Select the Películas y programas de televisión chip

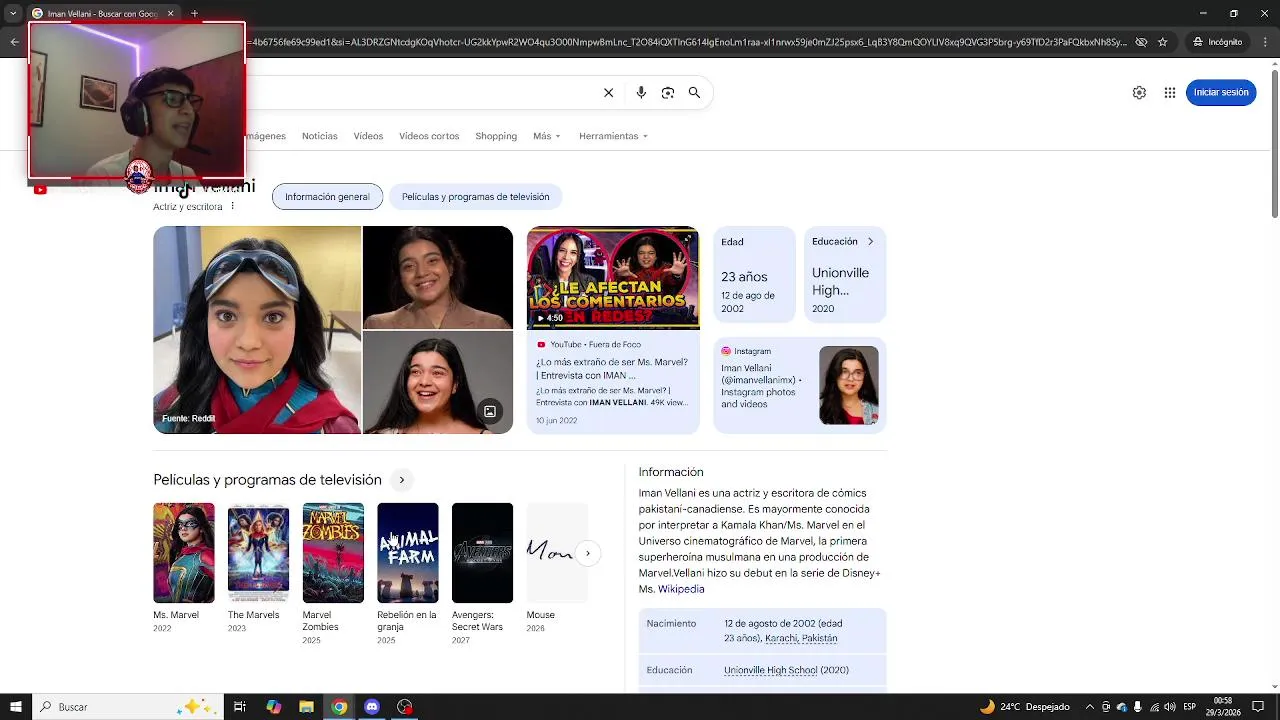click(476, 197)
